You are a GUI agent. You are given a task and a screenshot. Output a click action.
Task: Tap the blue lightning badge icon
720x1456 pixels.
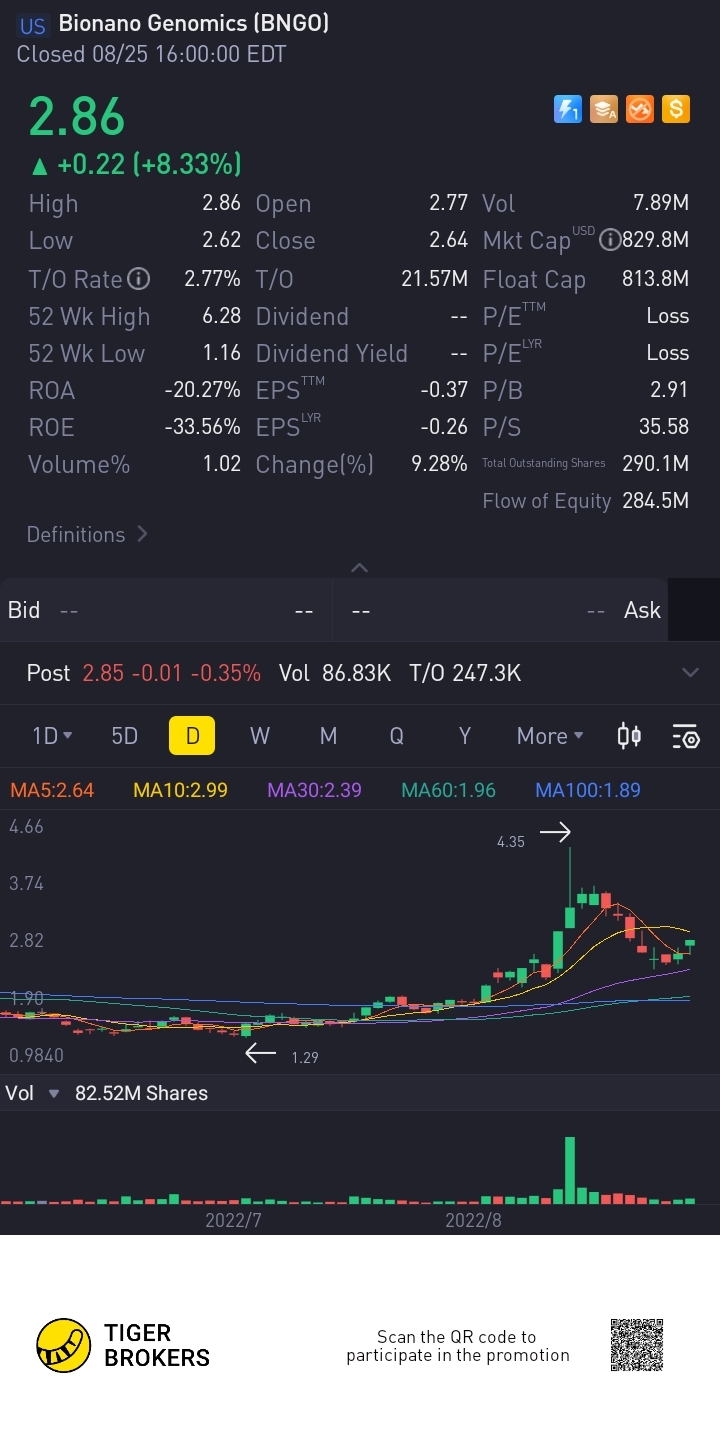[568, 109]
